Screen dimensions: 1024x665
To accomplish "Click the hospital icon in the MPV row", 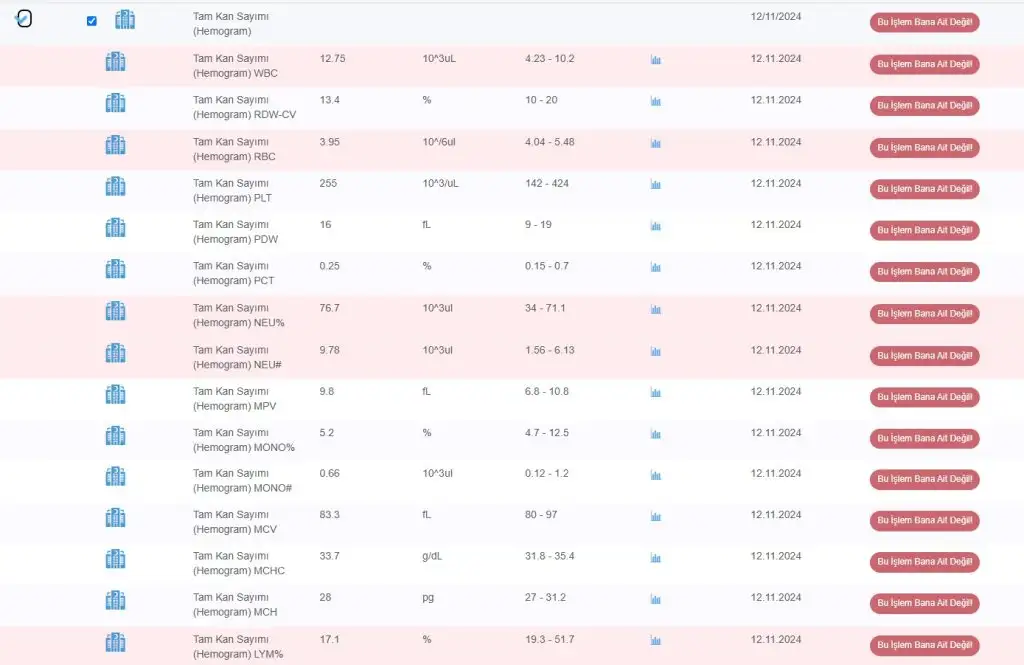I will 115,394.
